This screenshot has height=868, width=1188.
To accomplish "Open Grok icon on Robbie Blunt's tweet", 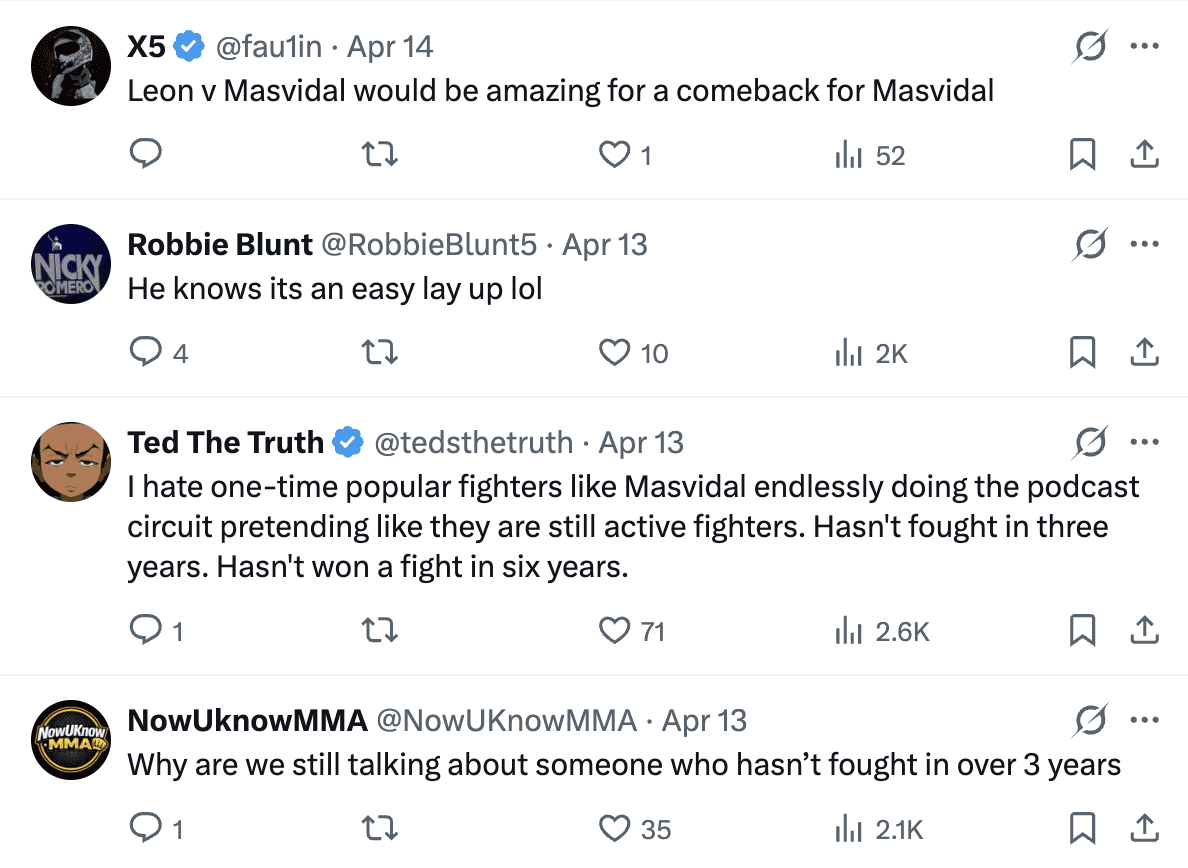I will [x=1090, y=245].
